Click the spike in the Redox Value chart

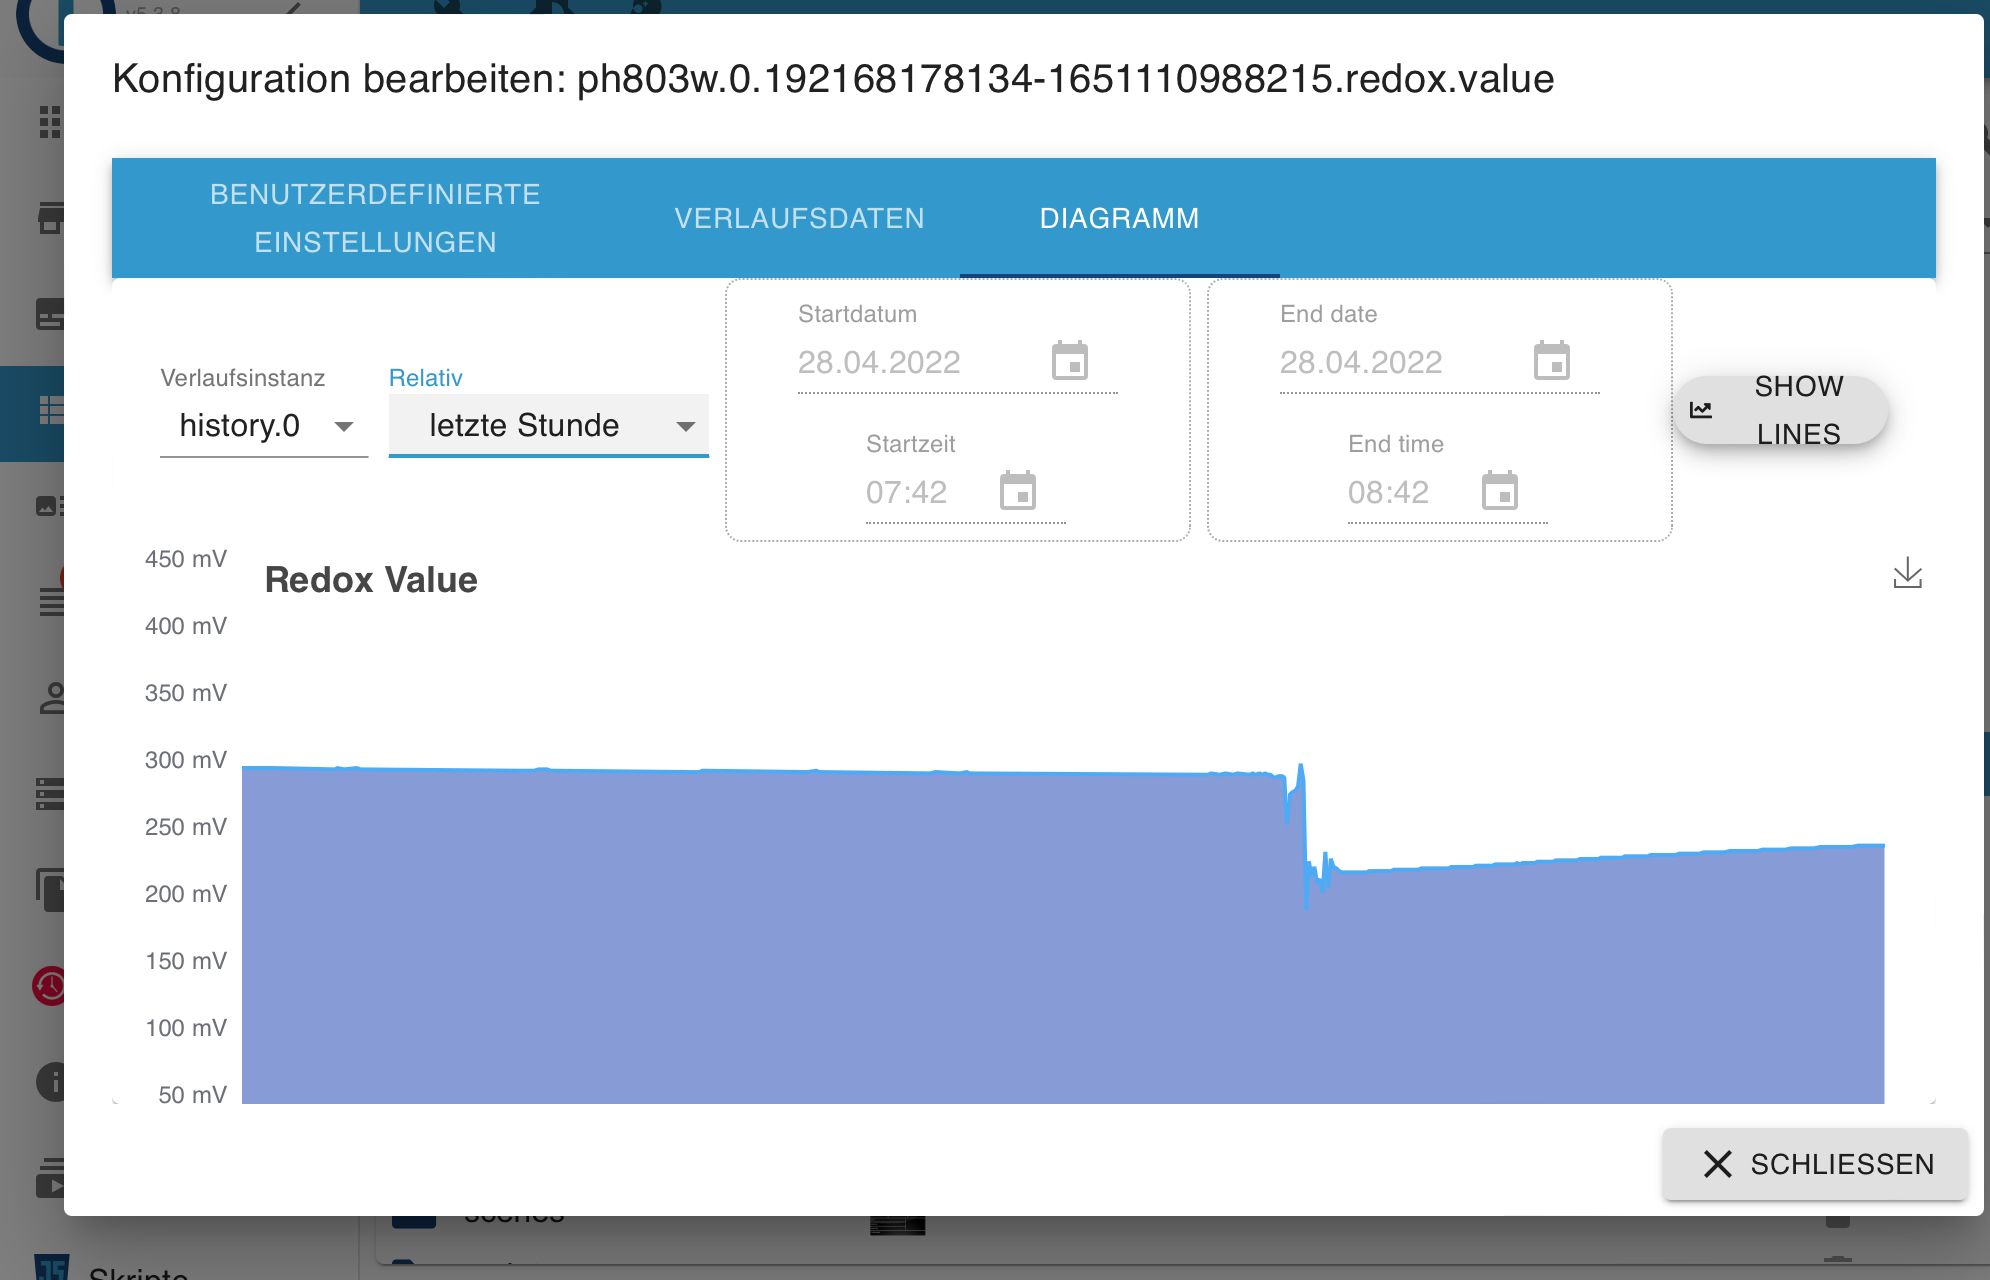tap(1301, 772)
